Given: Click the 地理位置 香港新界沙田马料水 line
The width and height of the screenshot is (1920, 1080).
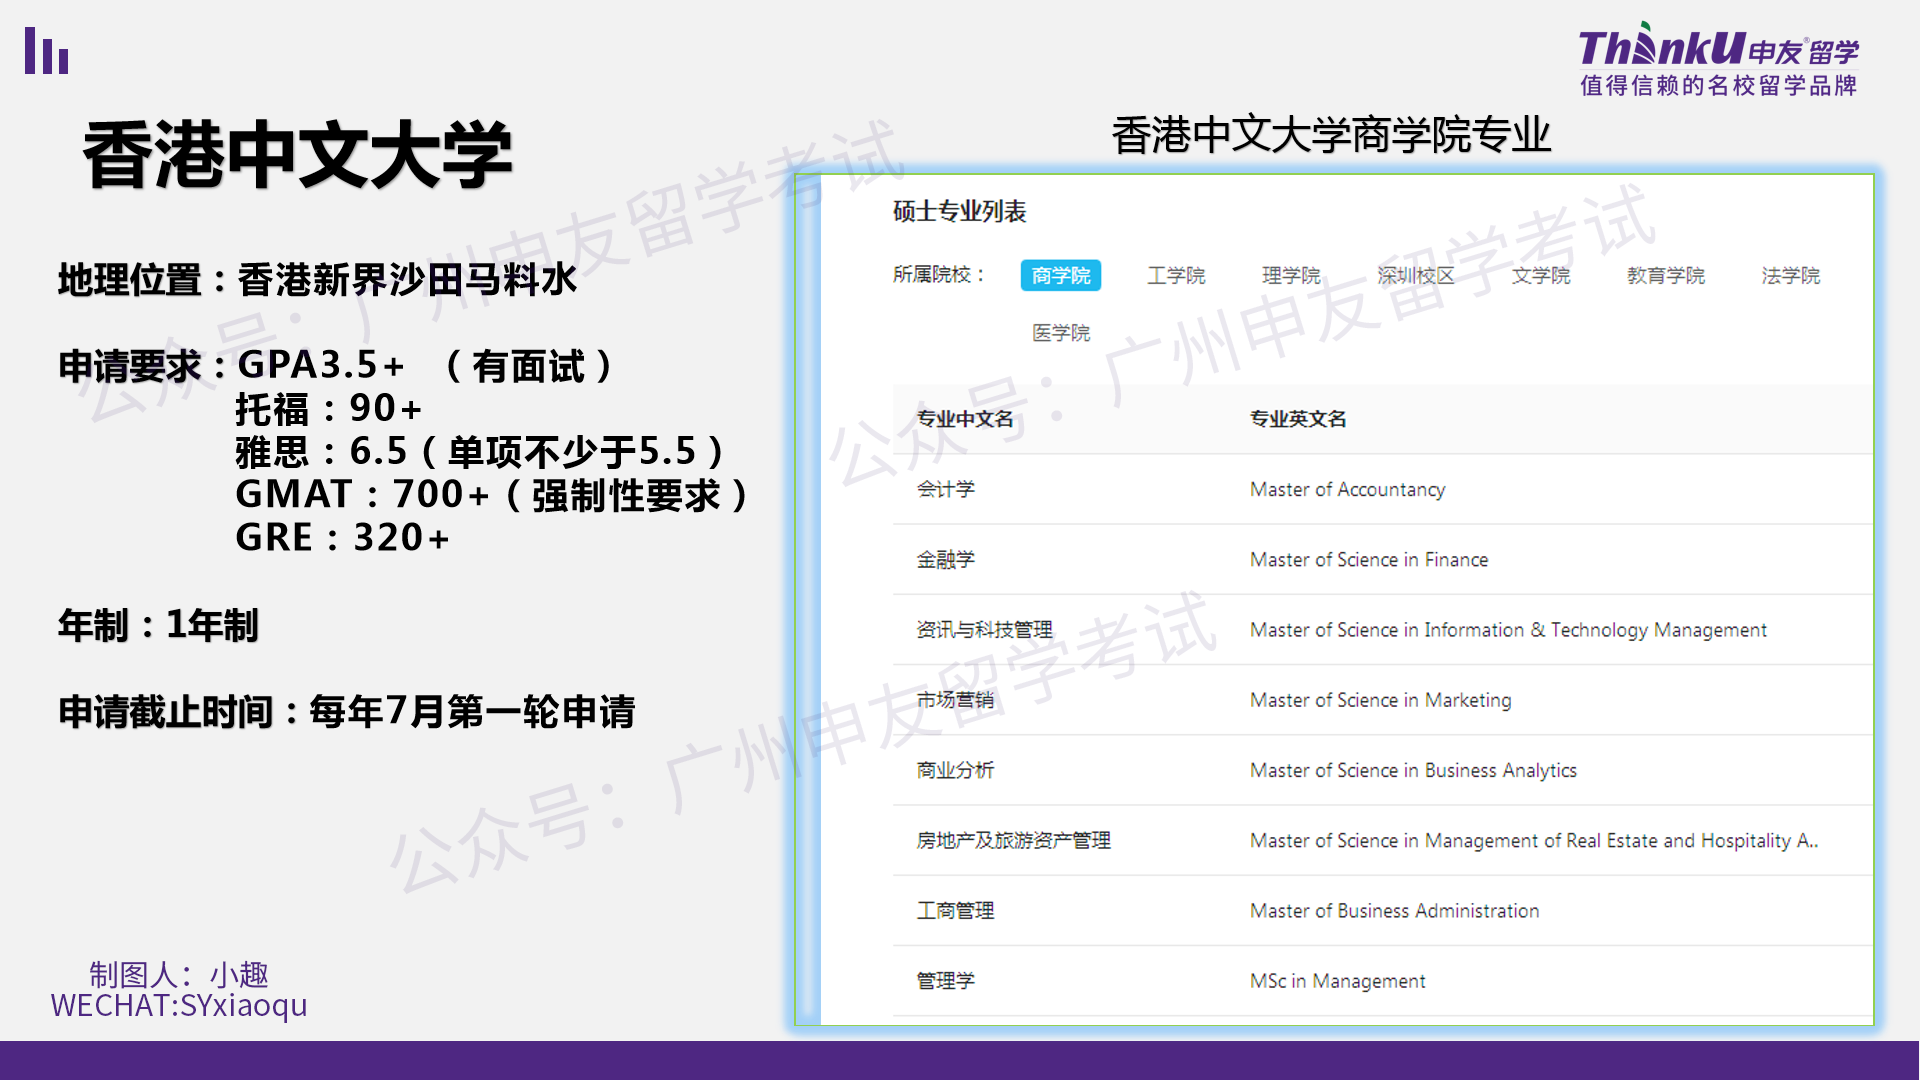Looking at the screenshot, I should 317,280.
